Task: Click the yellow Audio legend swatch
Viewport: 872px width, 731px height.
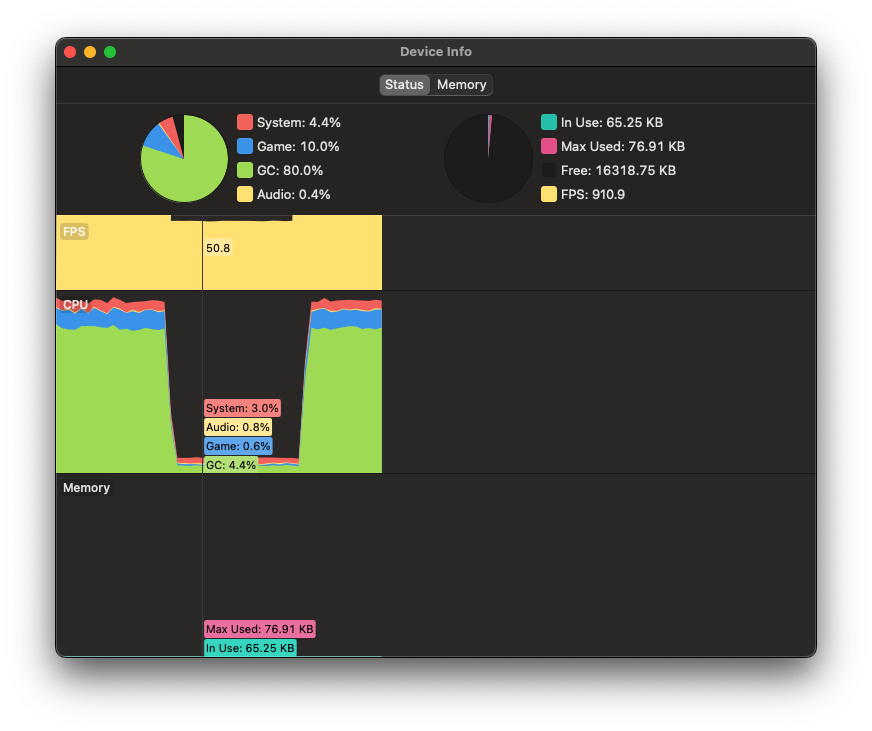Action: pos(245,194)
